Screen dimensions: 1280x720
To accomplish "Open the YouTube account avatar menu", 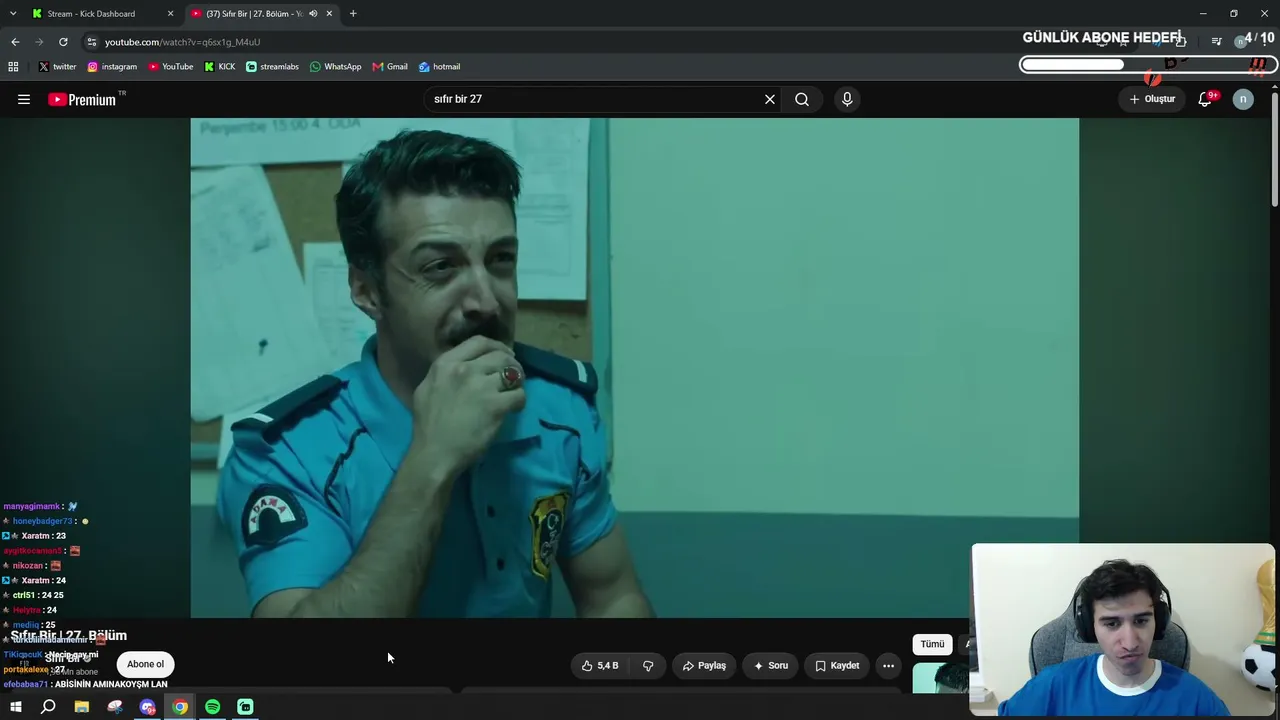I will click(1243, 99).
